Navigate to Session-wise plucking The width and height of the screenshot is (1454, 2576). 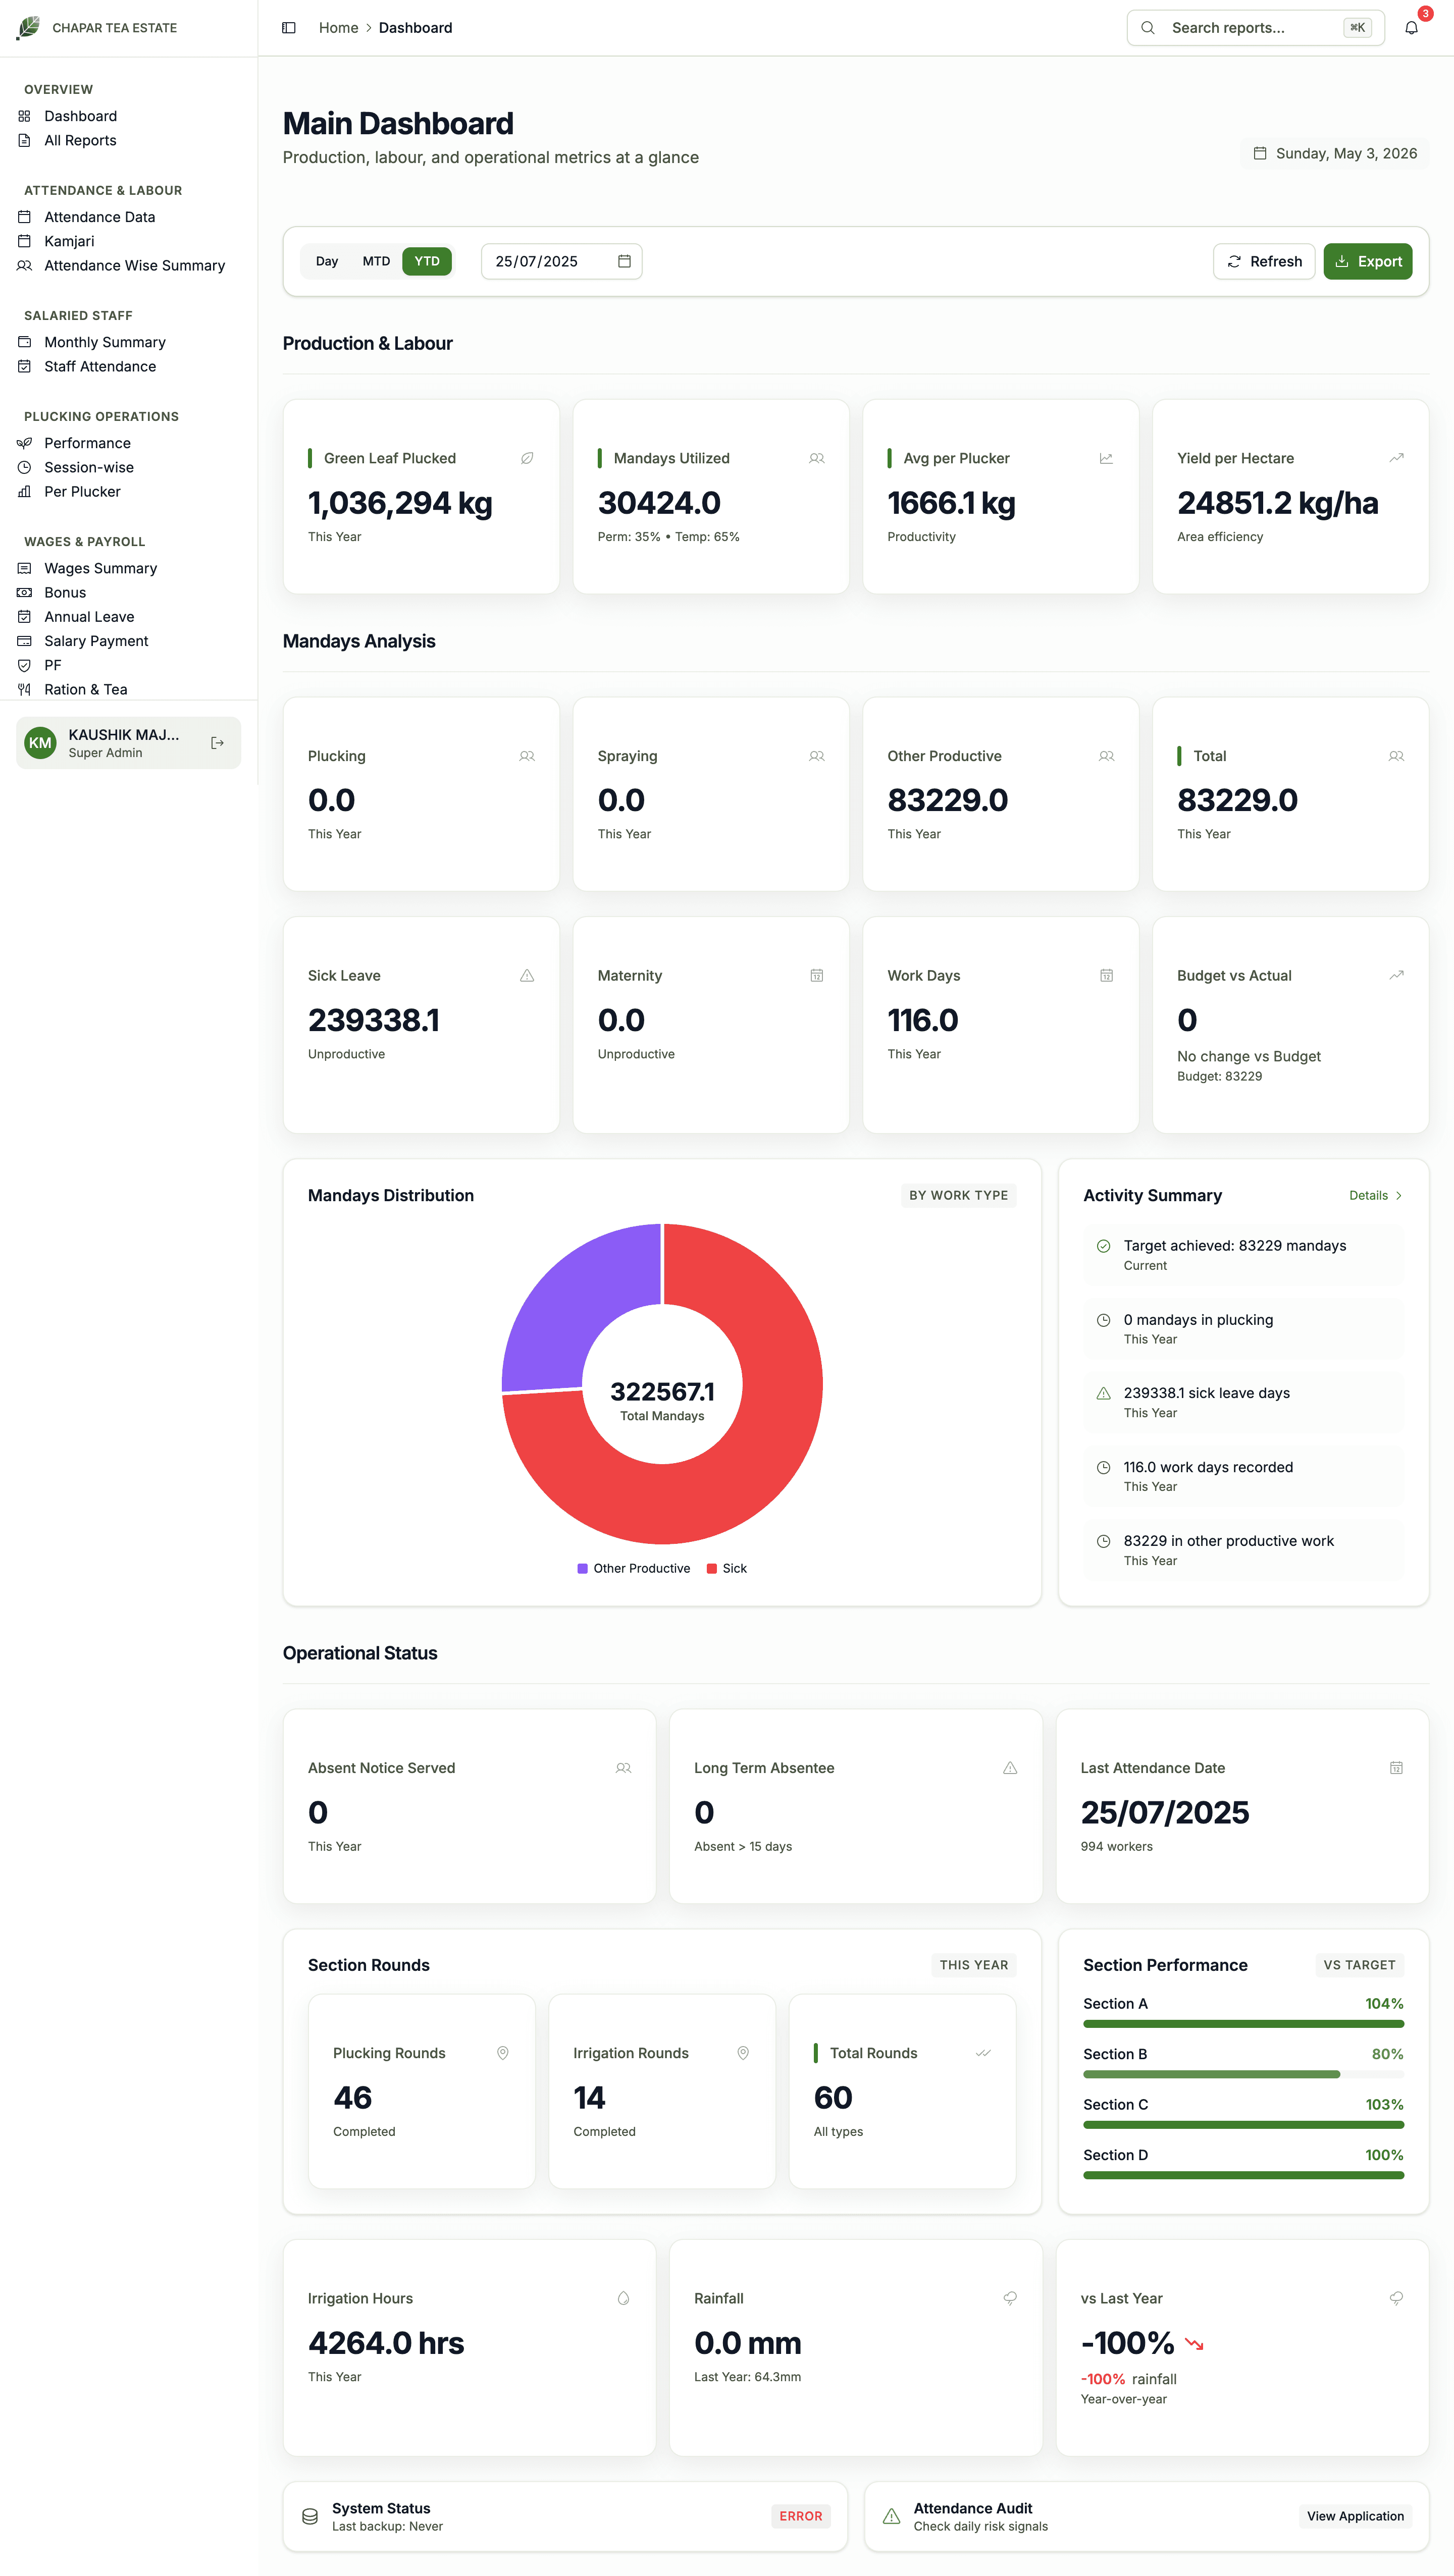(88, 467)
